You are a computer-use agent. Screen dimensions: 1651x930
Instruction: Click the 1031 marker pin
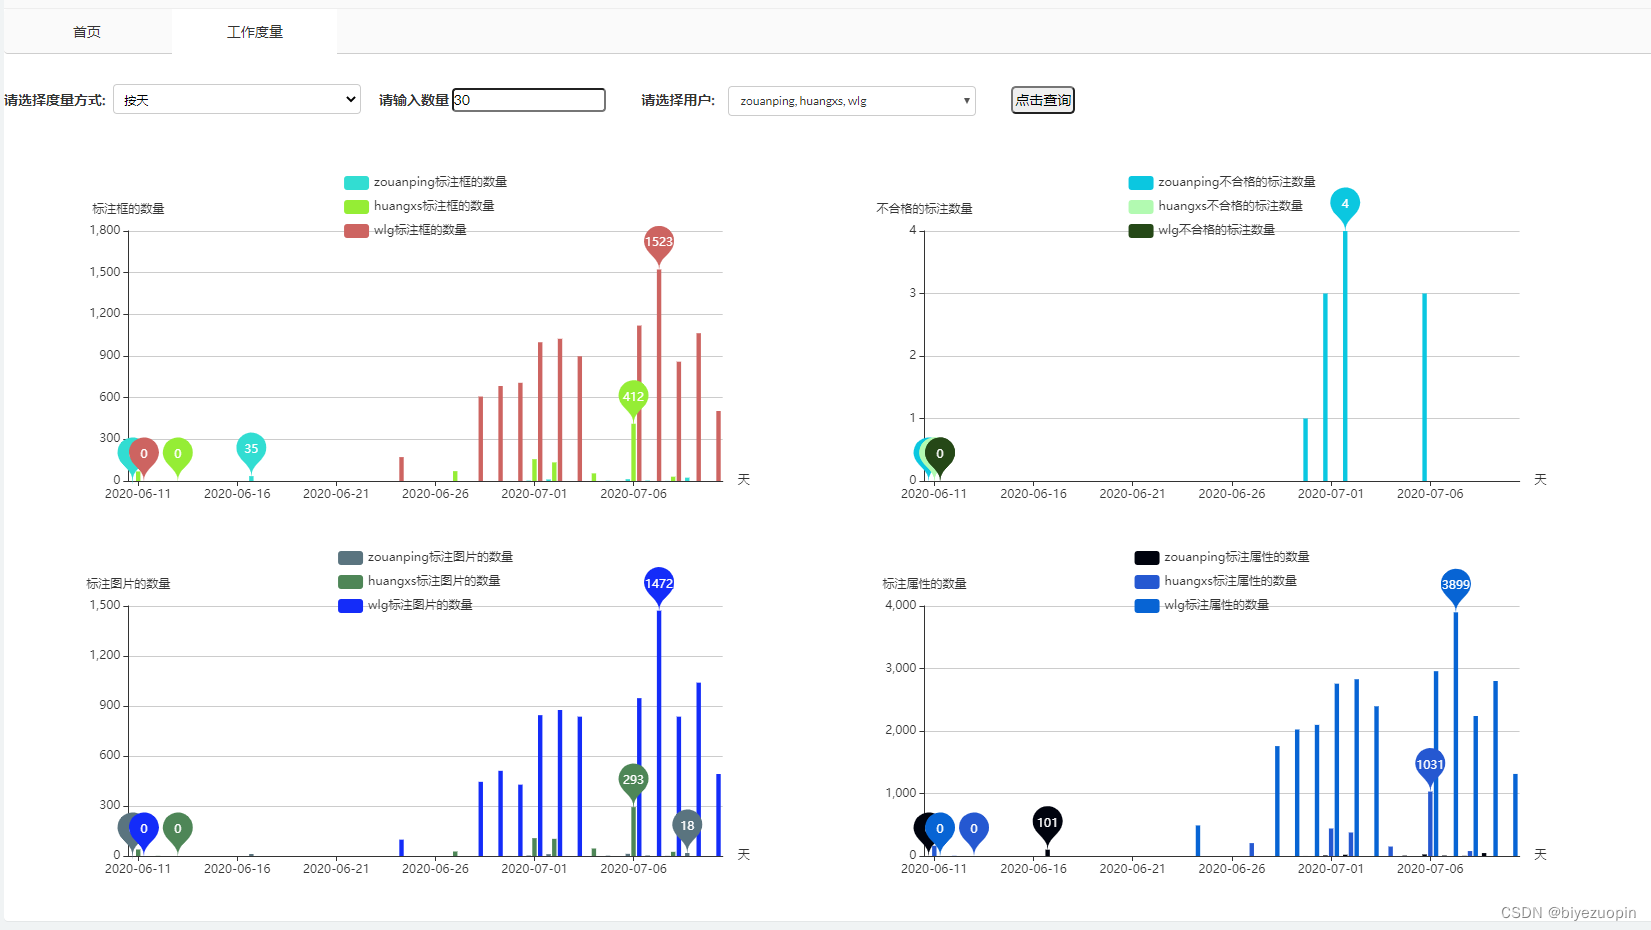pyautogui.click(x=1430, y=766)
